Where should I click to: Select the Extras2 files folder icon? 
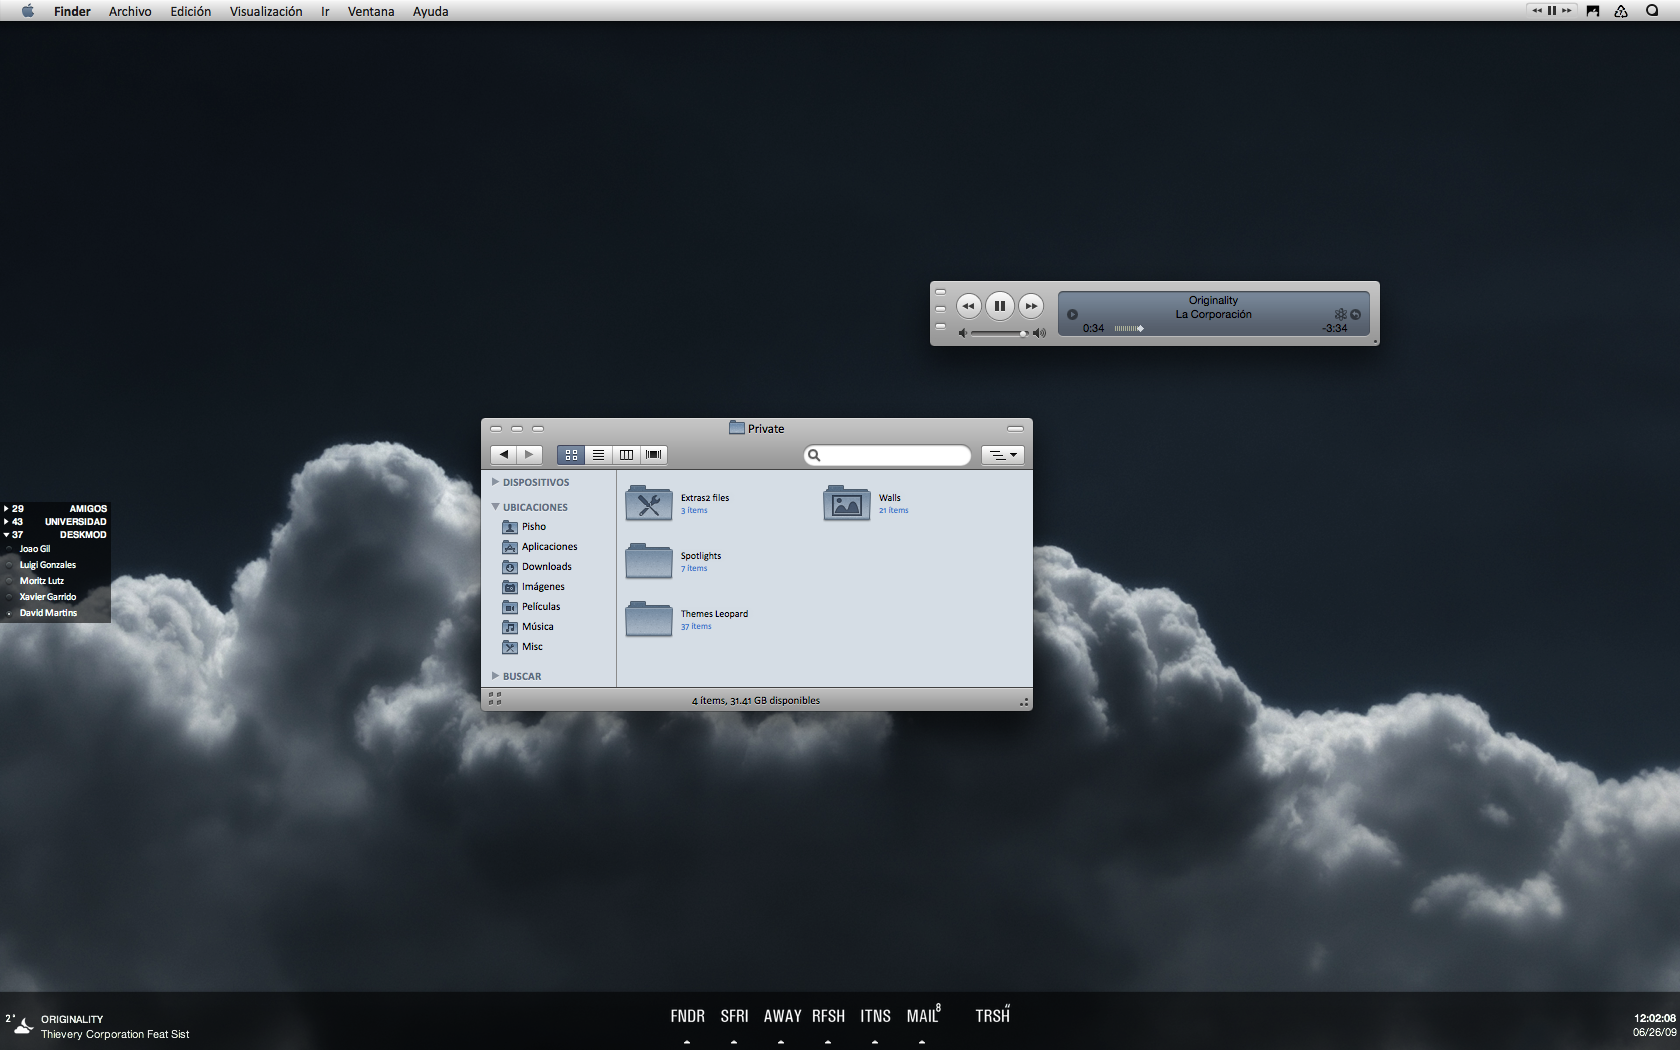649,503
